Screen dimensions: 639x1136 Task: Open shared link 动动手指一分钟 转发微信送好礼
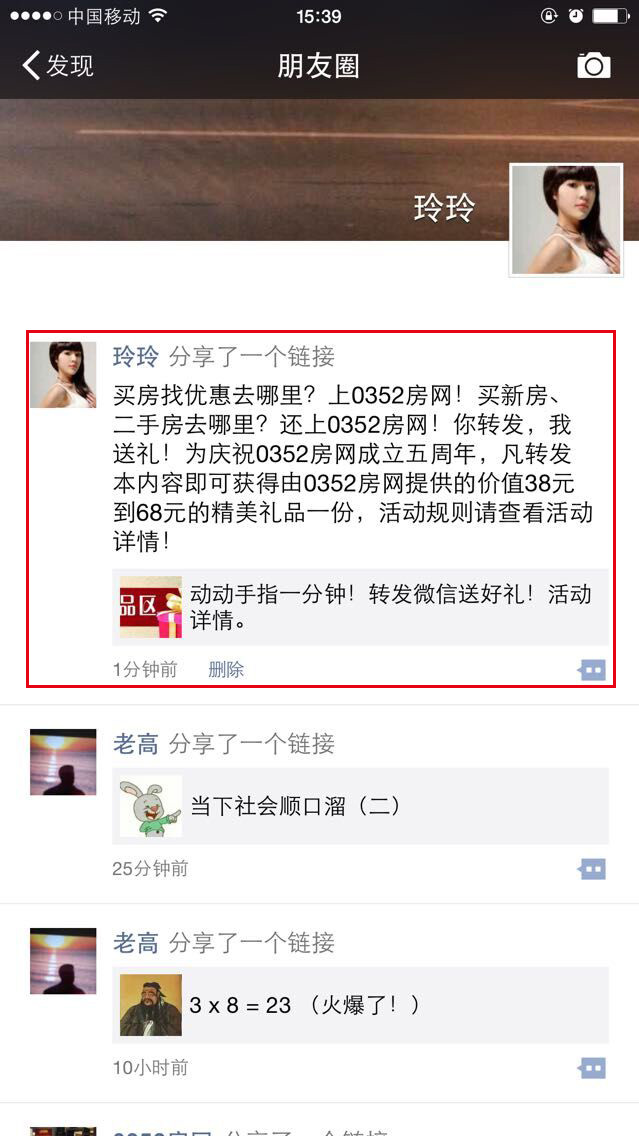tap(360, 607)
